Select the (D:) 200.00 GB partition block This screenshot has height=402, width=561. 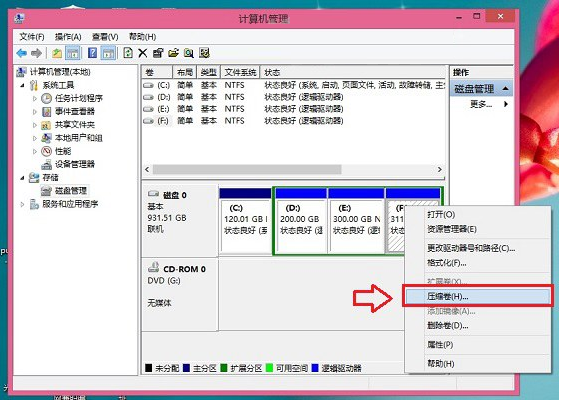tap(301, 221)
